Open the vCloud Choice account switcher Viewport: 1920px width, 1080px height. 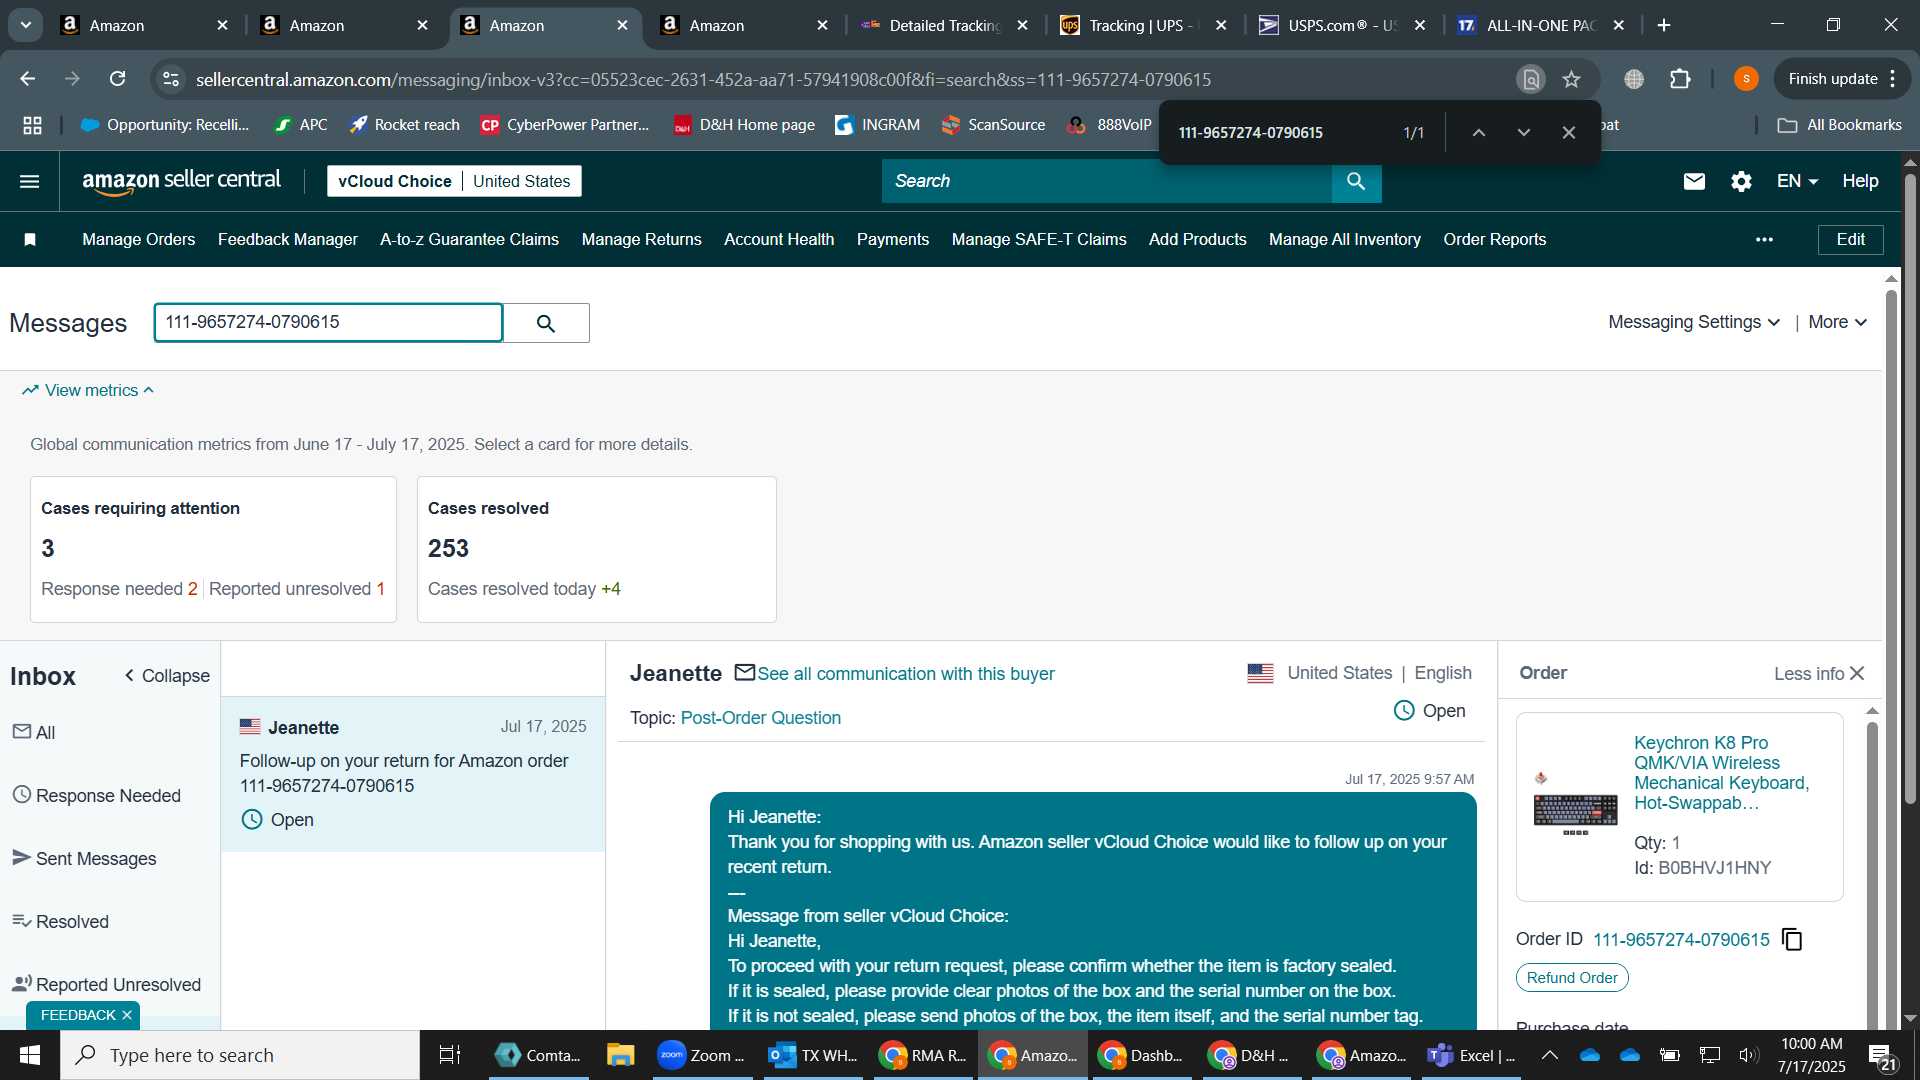point(454,181)
